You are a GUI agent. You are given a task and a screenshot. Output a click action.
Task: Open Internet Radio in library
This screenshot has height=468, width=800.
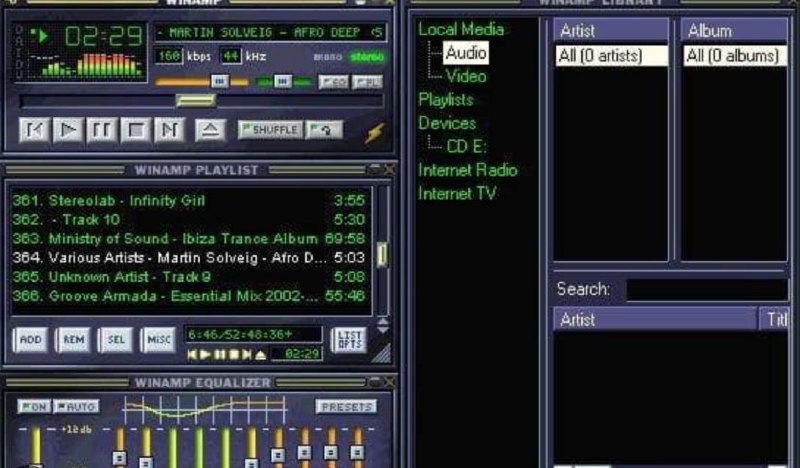click(468, 170)
